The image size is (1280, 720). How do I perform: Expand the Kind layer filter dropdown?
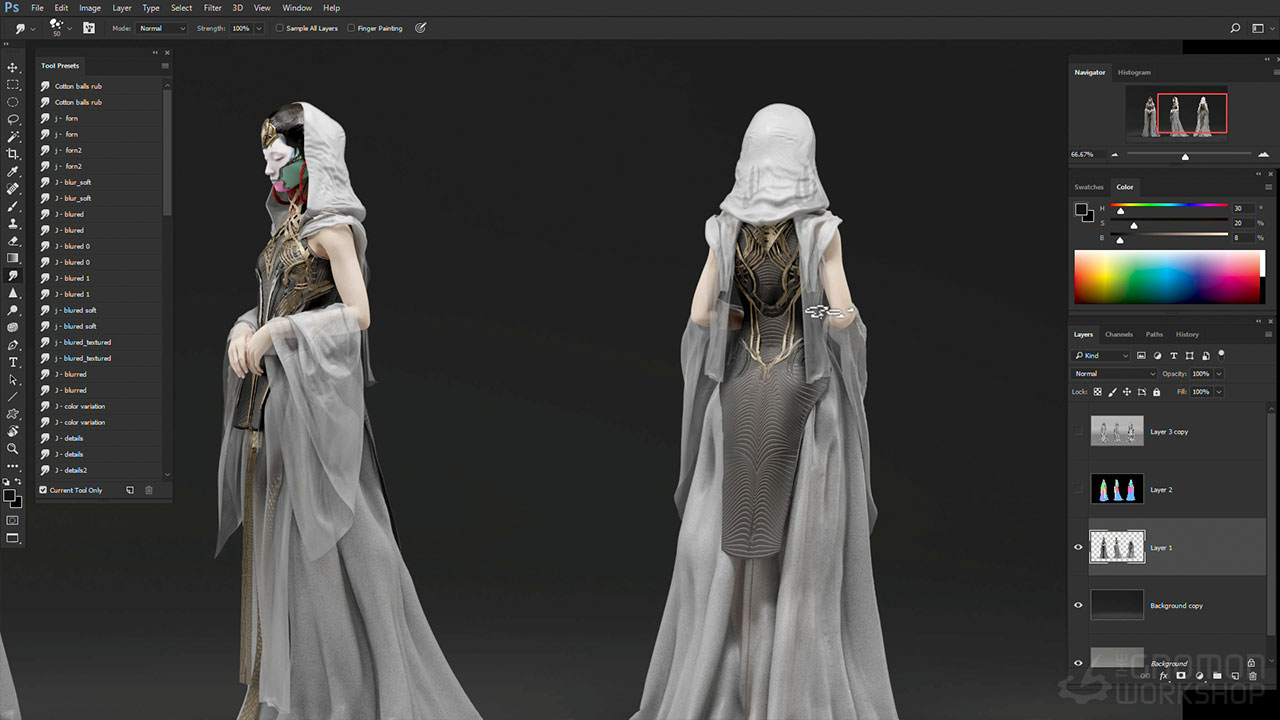[1101, 355]
